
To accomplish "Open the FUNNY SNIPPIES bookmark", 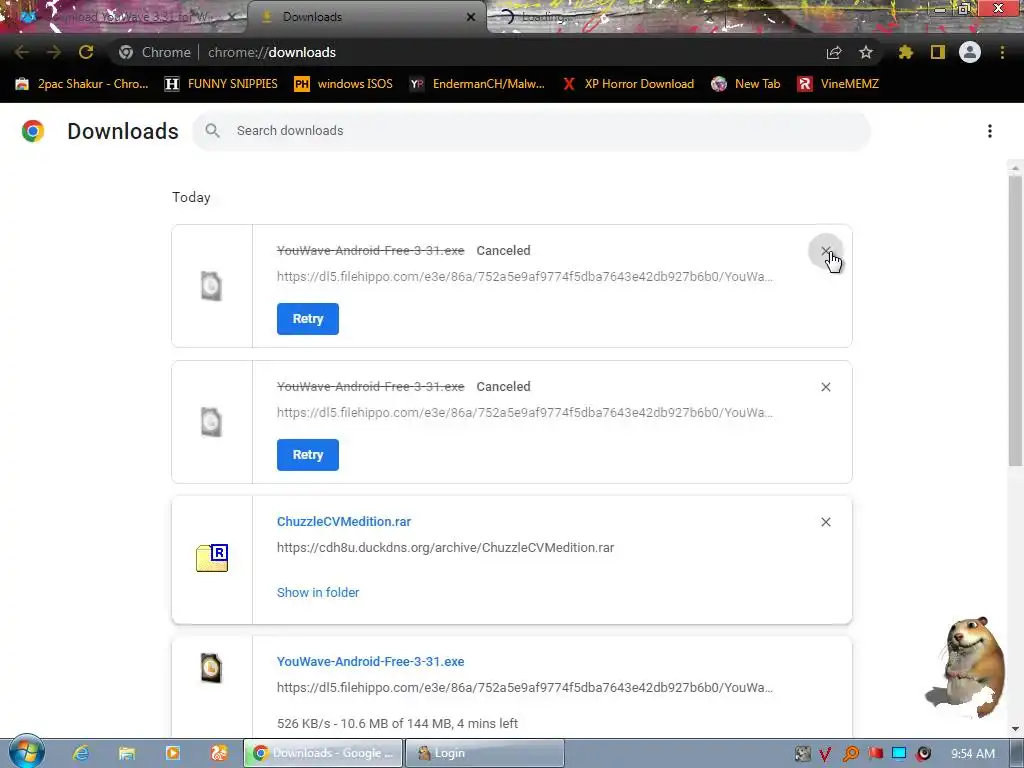I will pyautogui.click(x=221, y=84).
